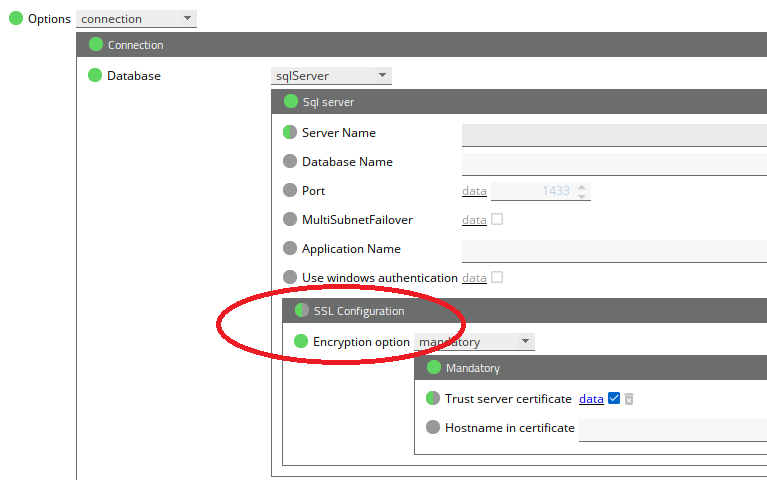Click the Connection section header label
The height and width of the screenshot is (480, 767).
tap(135, 45)
